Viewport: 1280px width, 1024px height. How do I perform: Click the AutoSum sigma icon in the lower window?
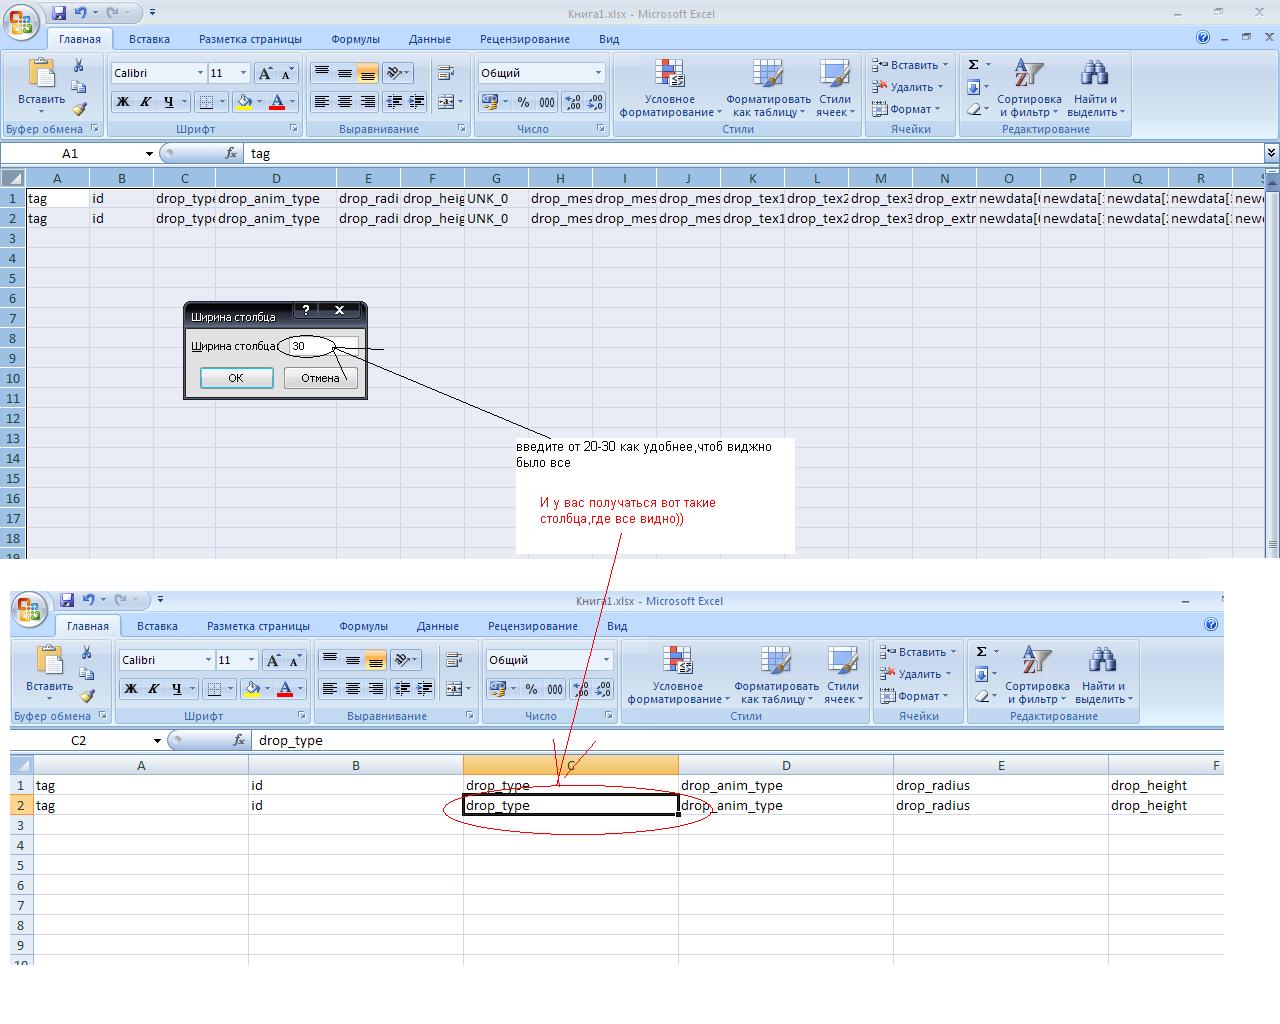point(982,652)
